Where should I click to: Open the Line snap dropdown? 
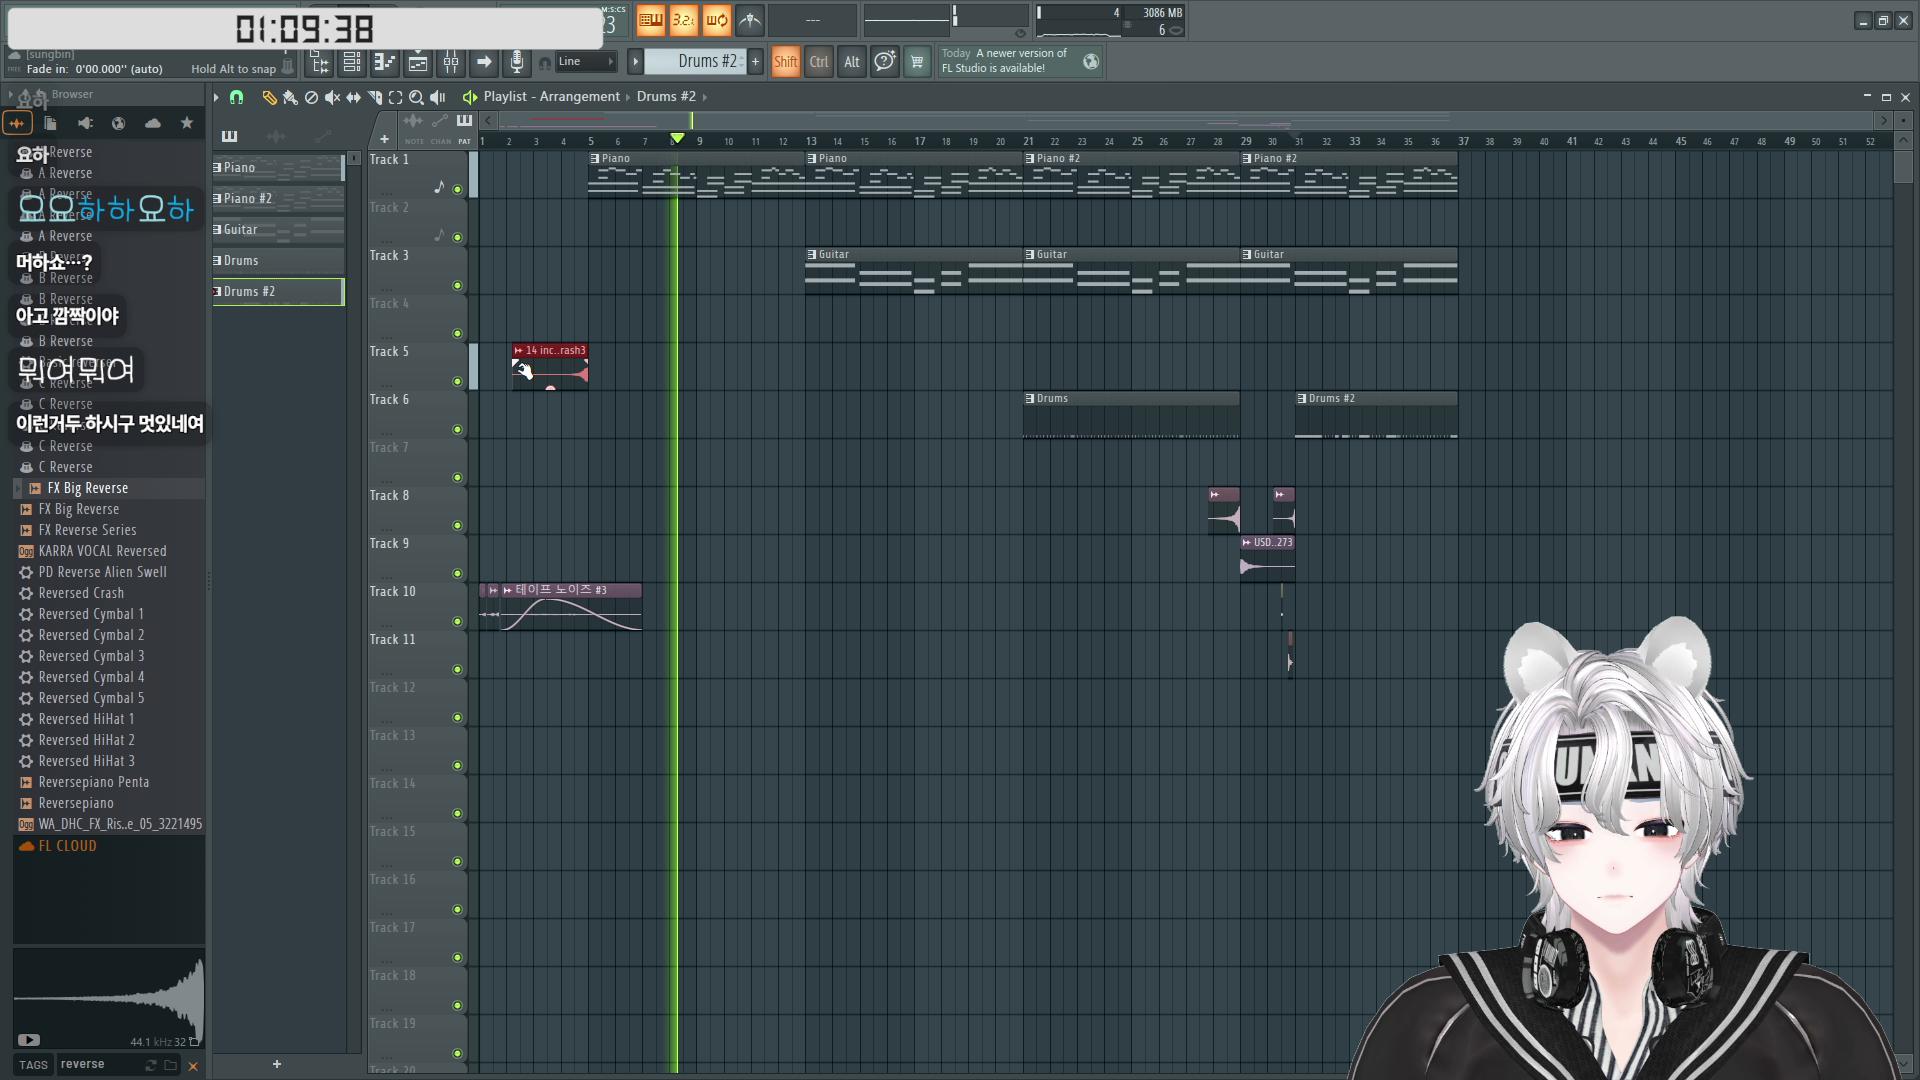tap(586, 62)
